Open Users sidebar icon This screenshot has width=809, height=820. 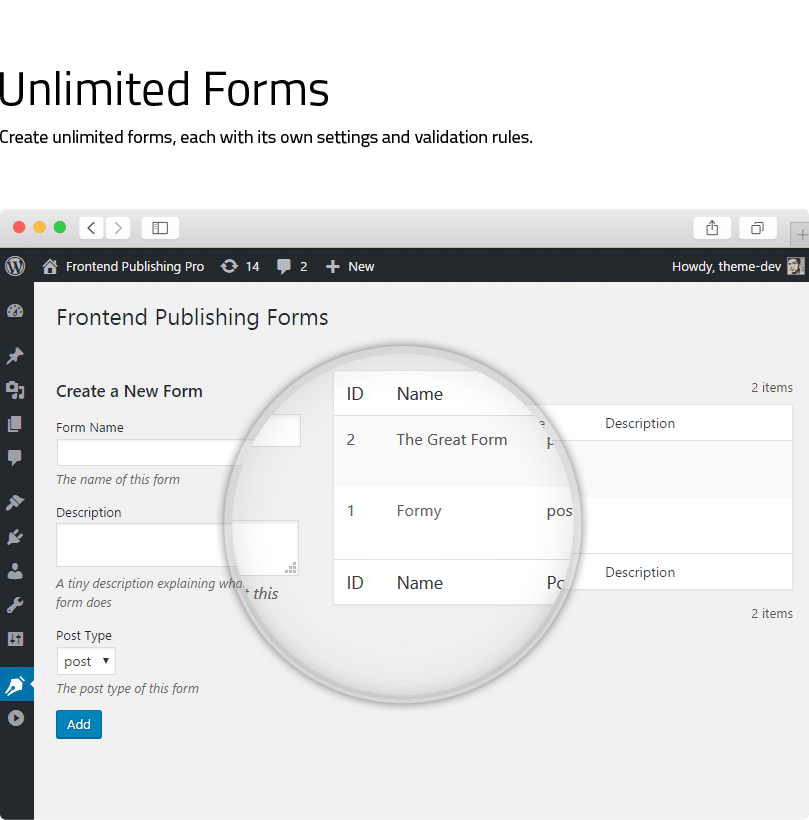[15, 571]
